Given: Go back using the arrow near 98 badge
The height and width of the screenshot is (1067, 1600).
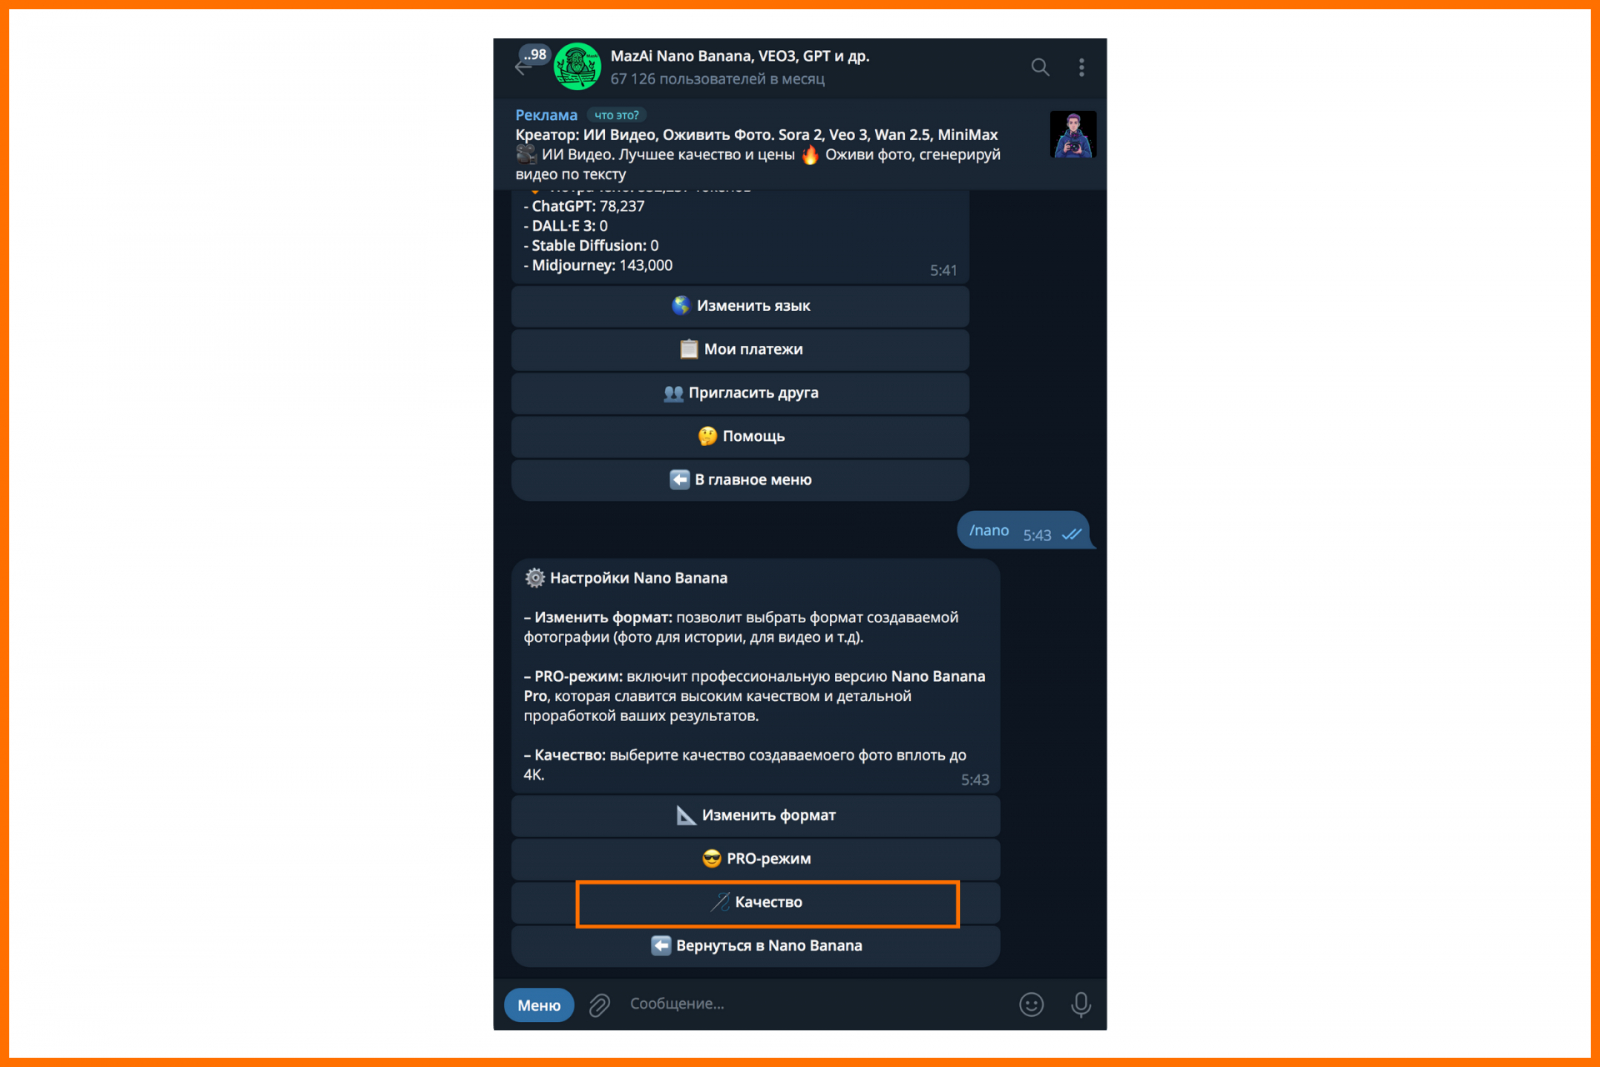Looking at the screenshot, I should click(522, 68).
